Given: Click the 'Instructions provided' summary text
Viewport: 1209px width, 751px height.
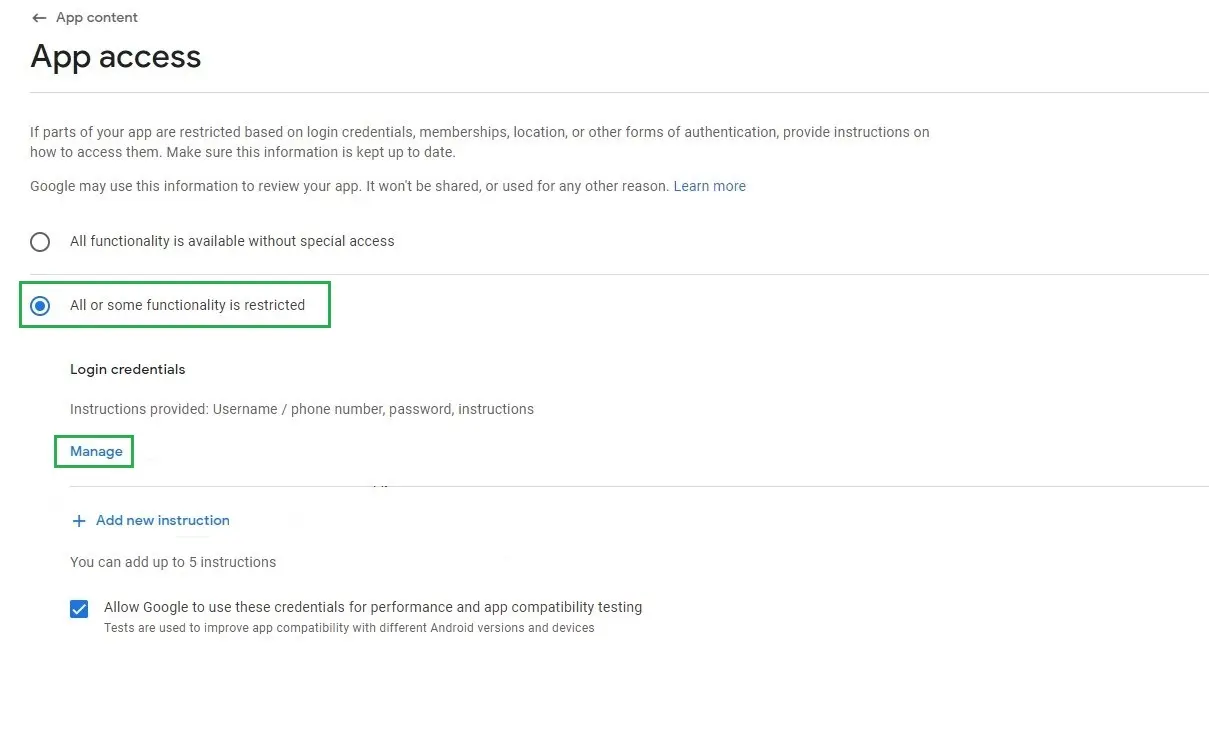Looking at the screenshot, I should pos(302,409).
